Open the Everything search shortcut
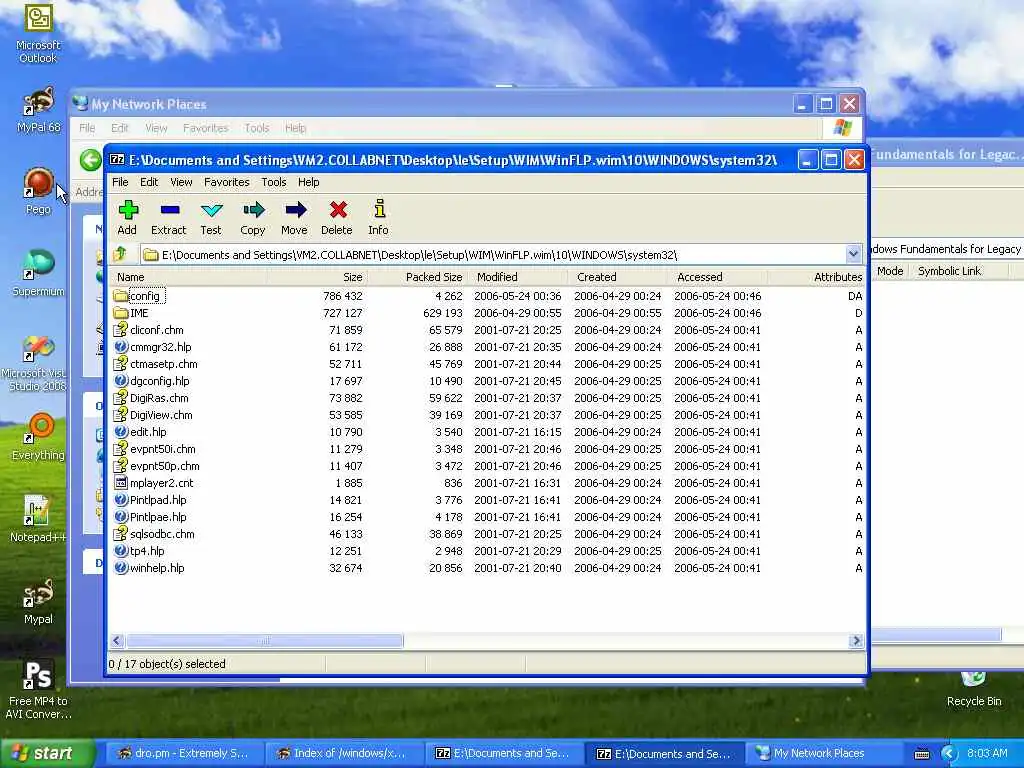Viewport: 1024px width, 768px height. point(38,436)
